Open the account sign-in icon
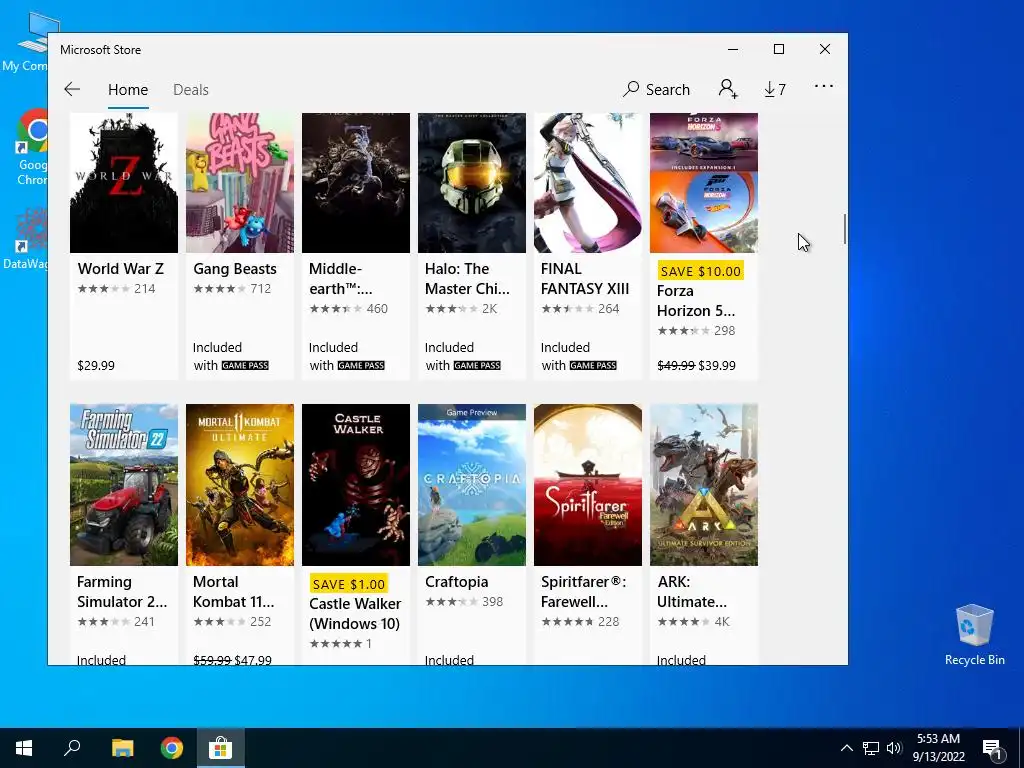 click(x=728, y=89)
